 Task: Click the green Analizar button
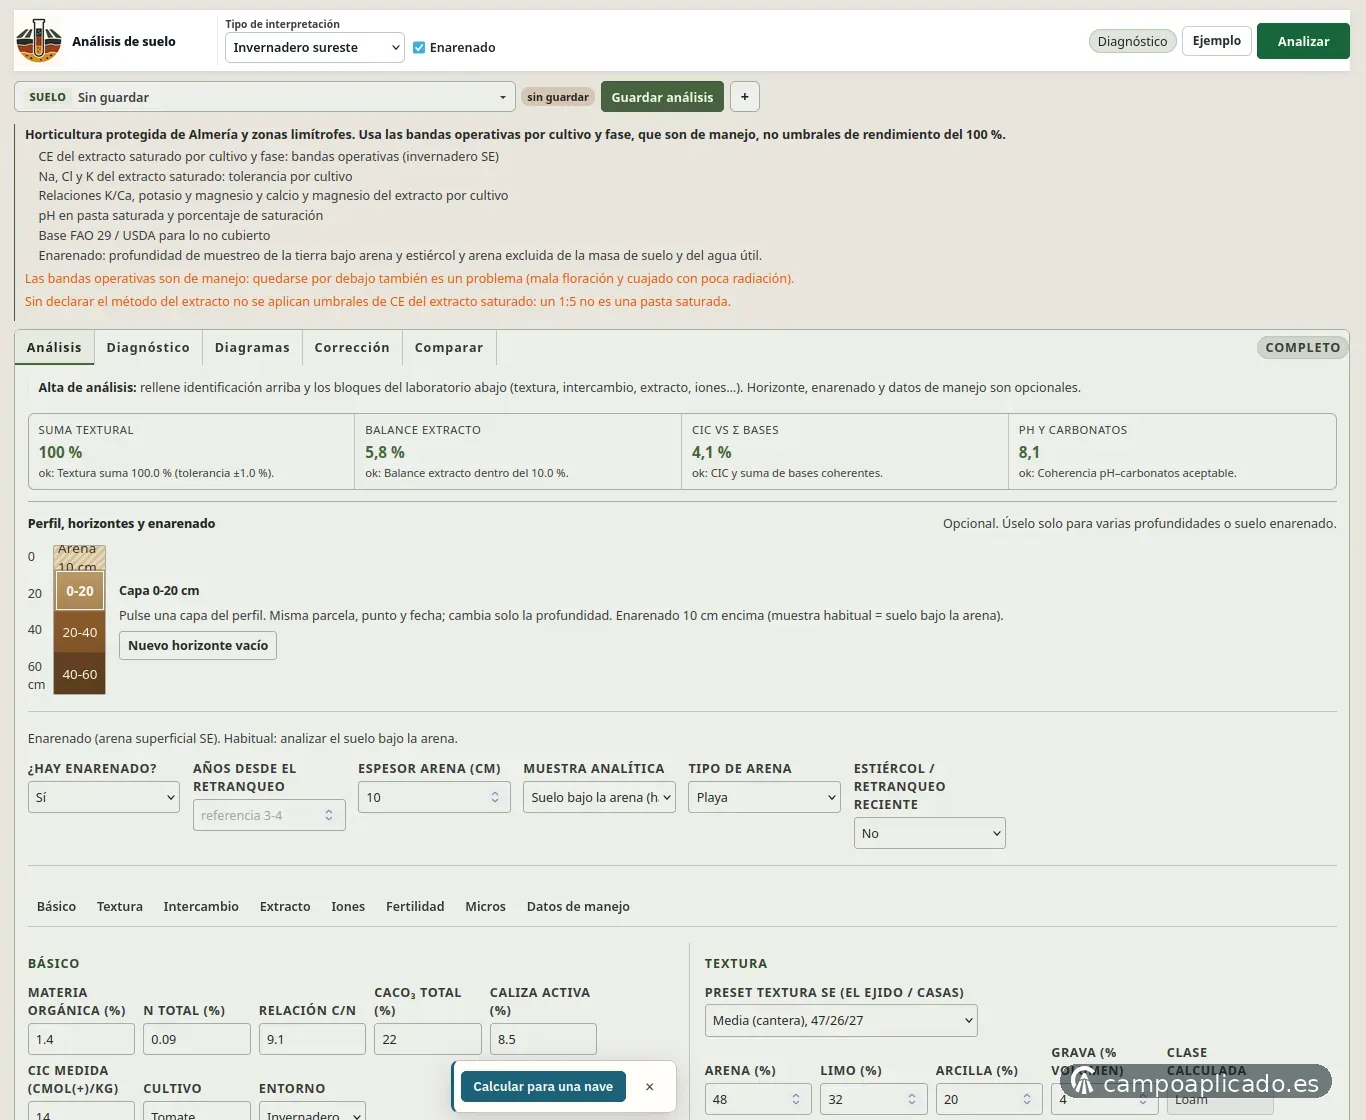pyautogui.click(x=1303, y=41)
